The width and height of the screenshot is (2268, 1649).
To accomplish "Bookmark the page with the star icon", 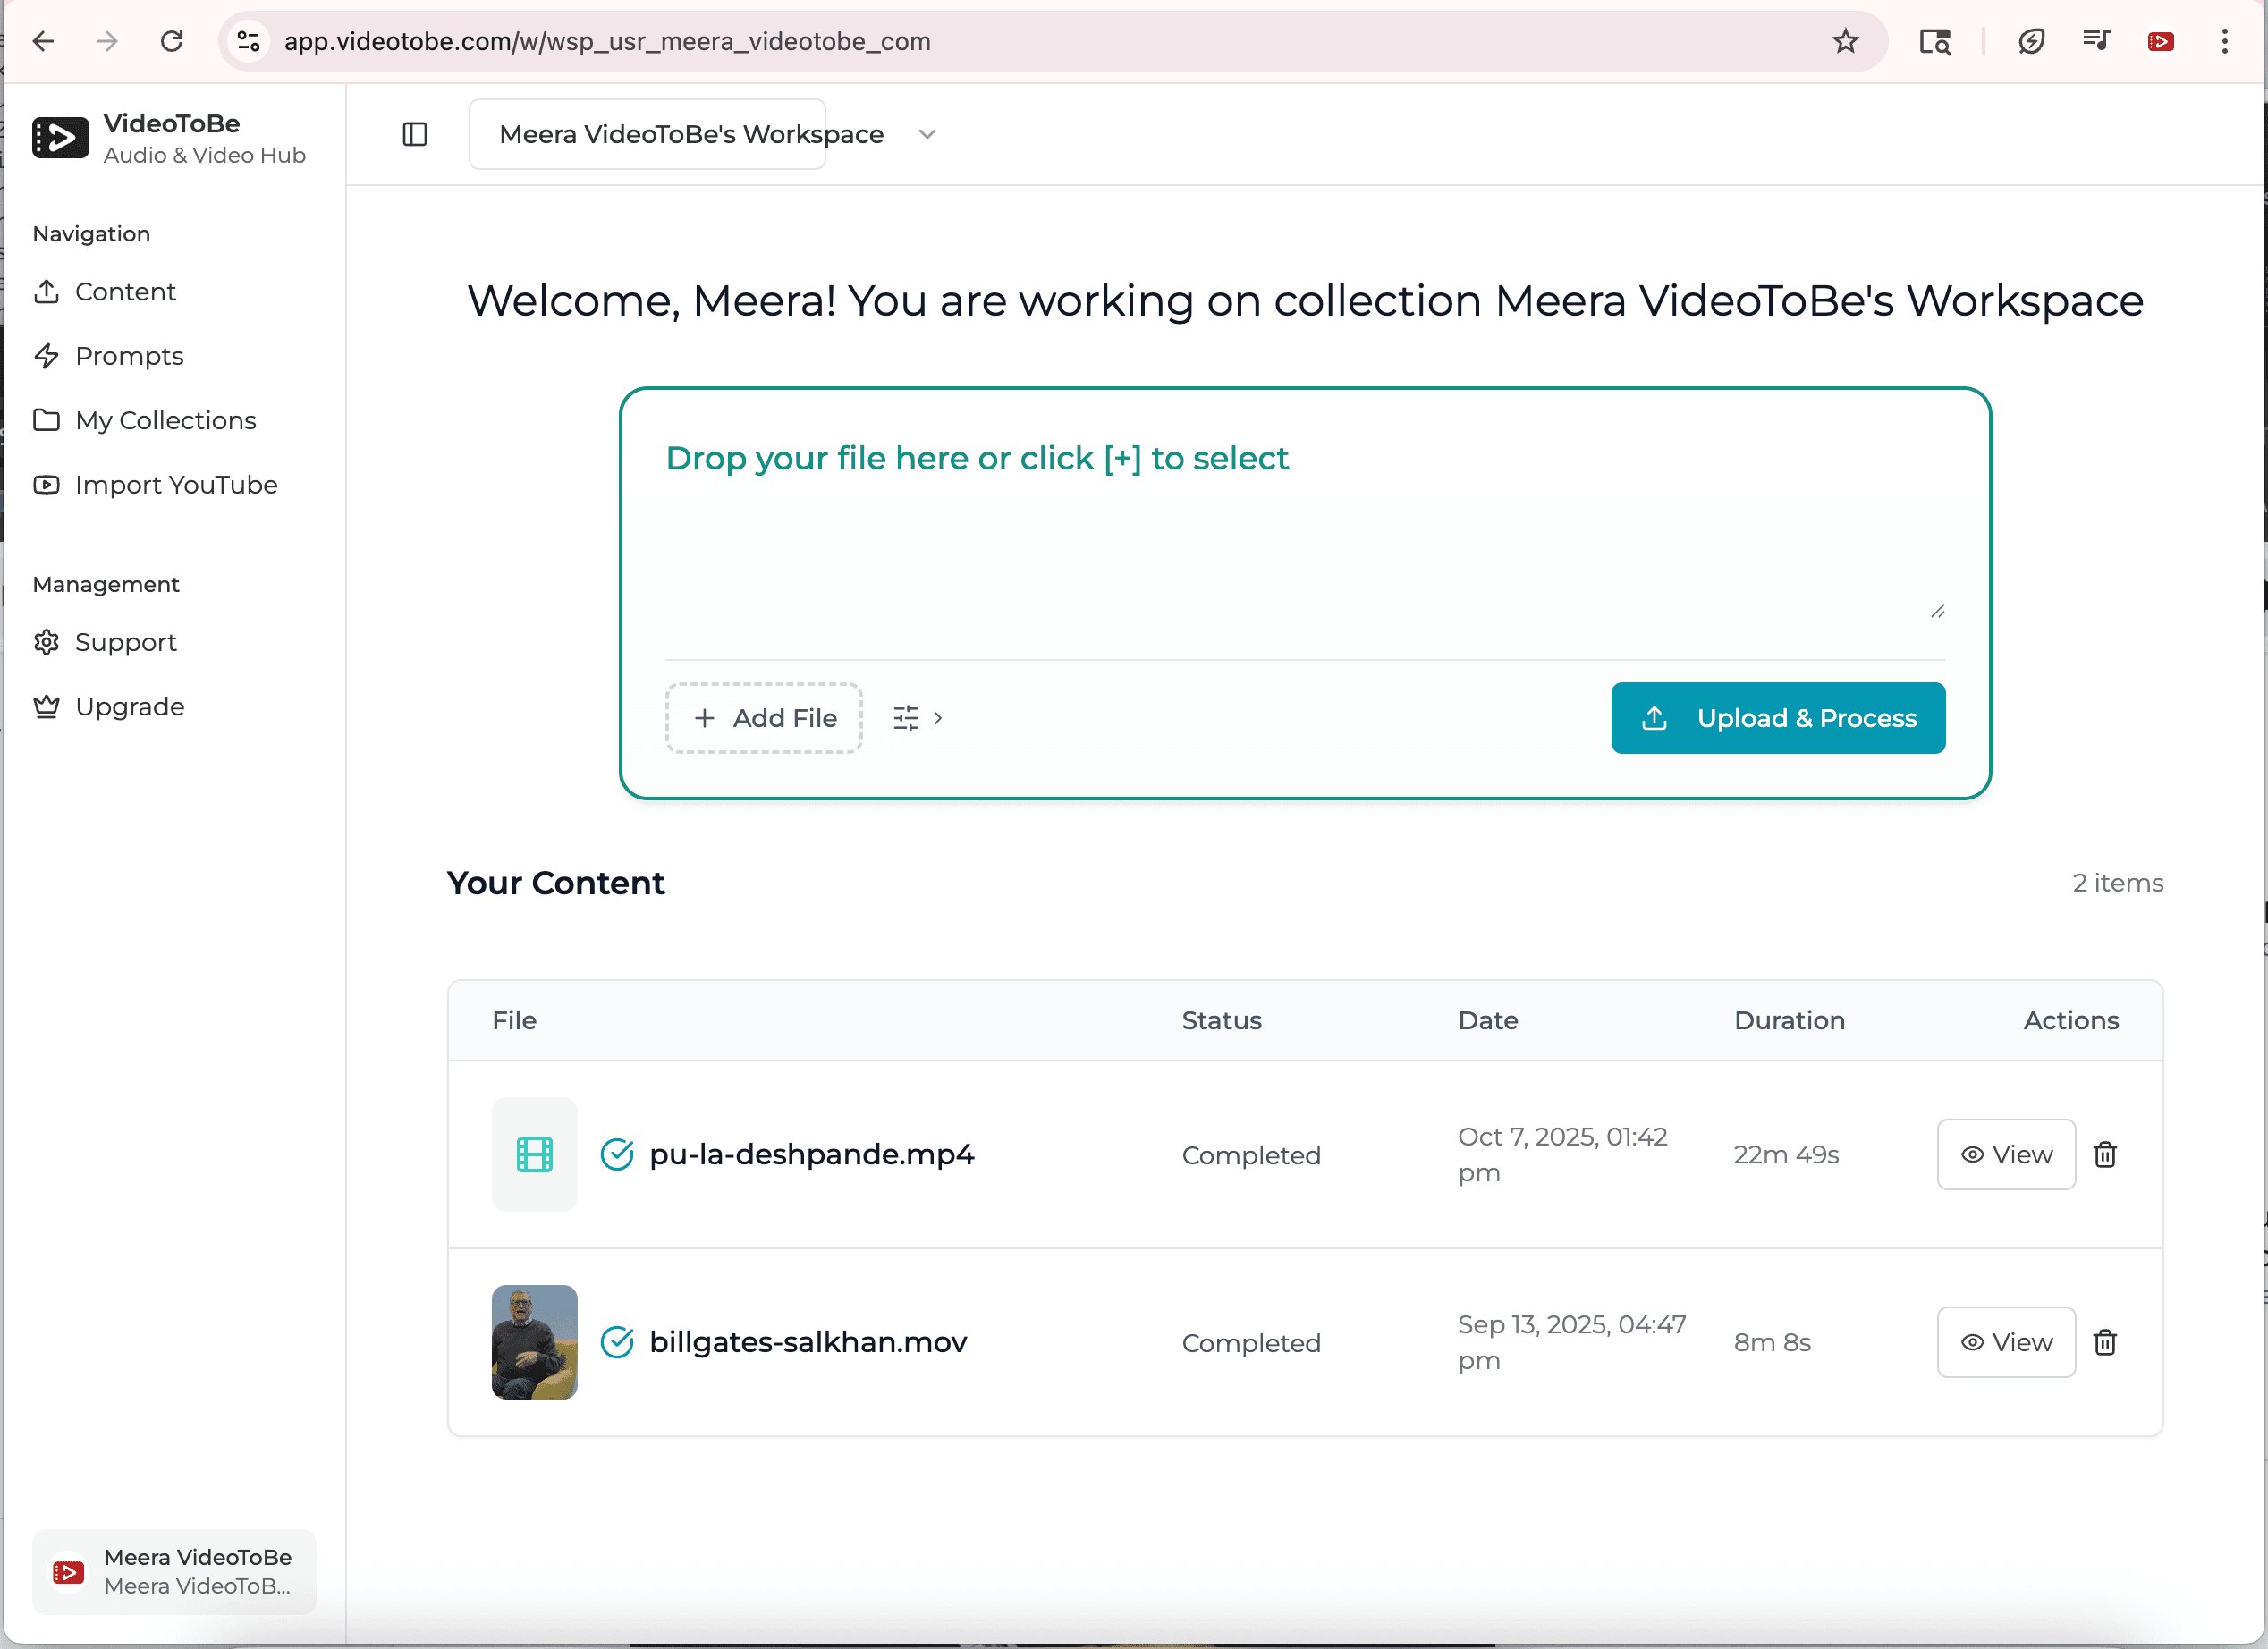I will 1845,41.
